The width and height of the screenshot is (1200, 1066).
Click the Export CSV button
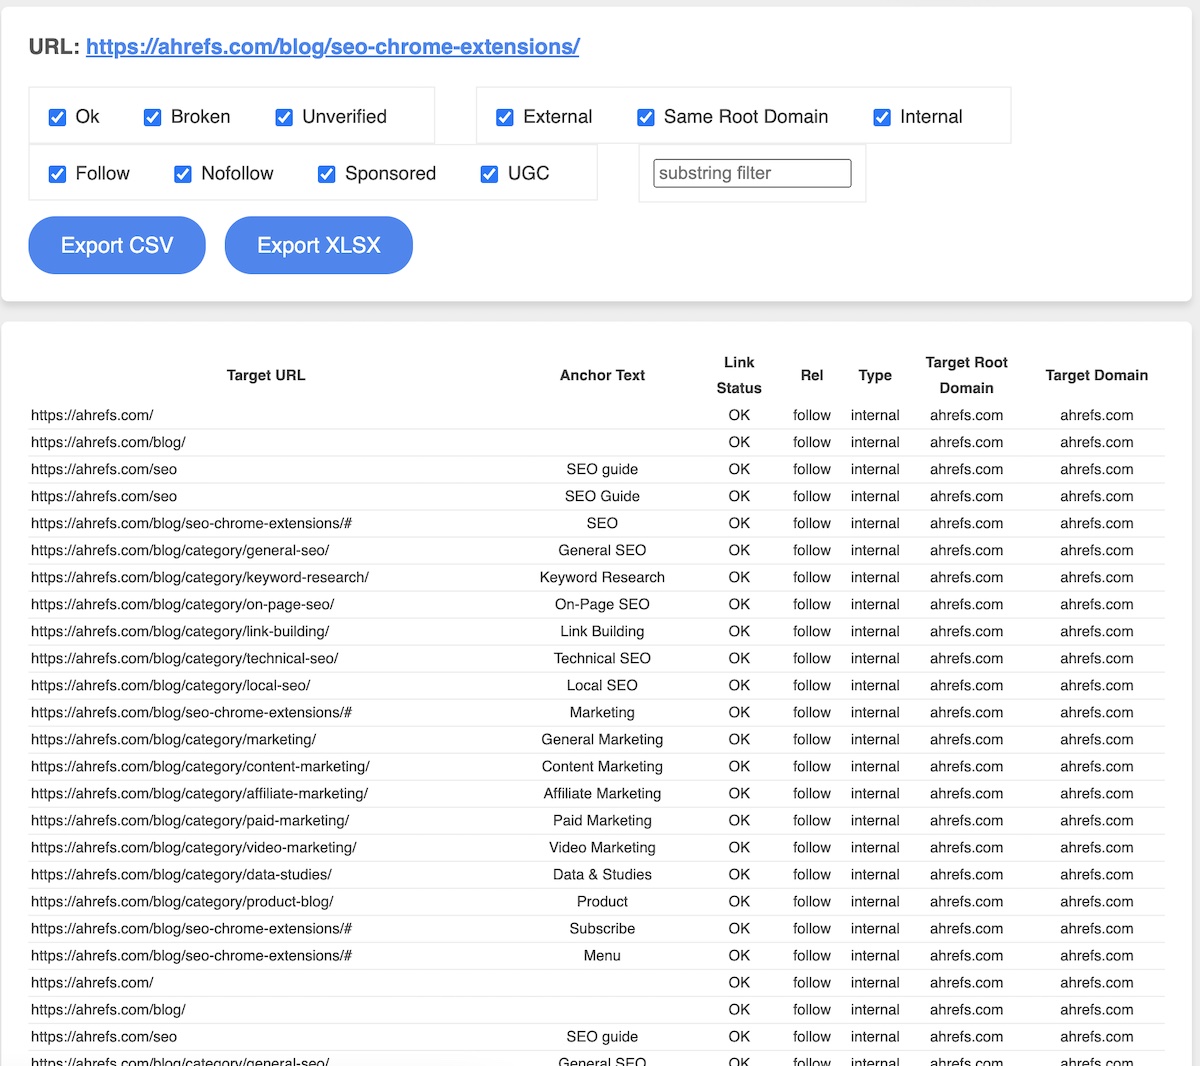click(x=117, y=245)
